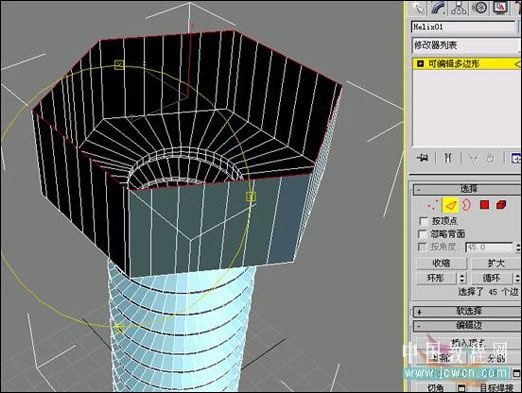Click the spinner beside 循环

(518, 278)
